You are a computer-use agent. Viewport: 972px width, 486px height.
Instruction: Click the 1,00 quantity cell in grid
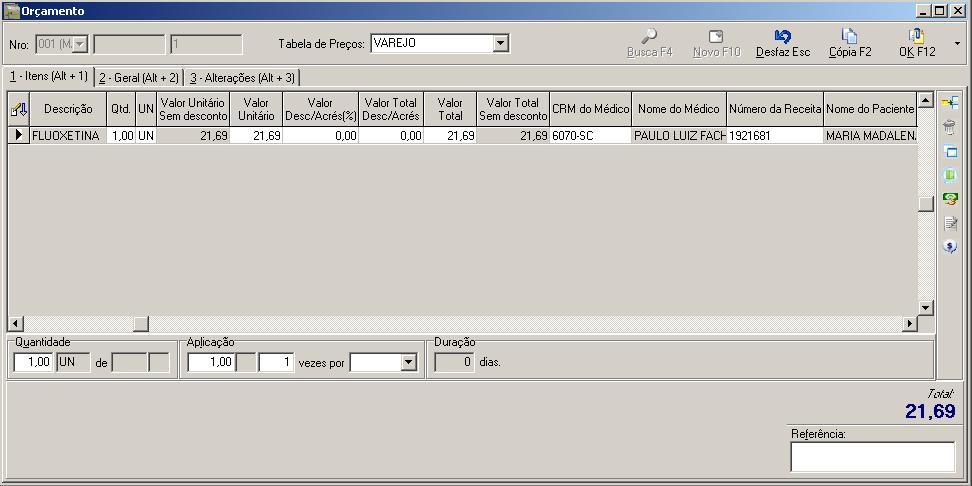tap(121, 135)
